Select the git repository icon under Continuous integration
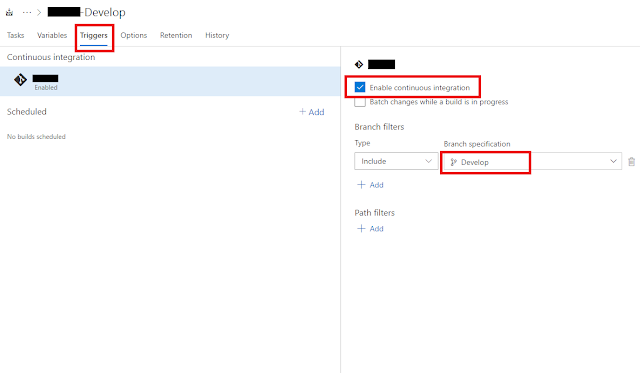 click(x=20, y=80)
